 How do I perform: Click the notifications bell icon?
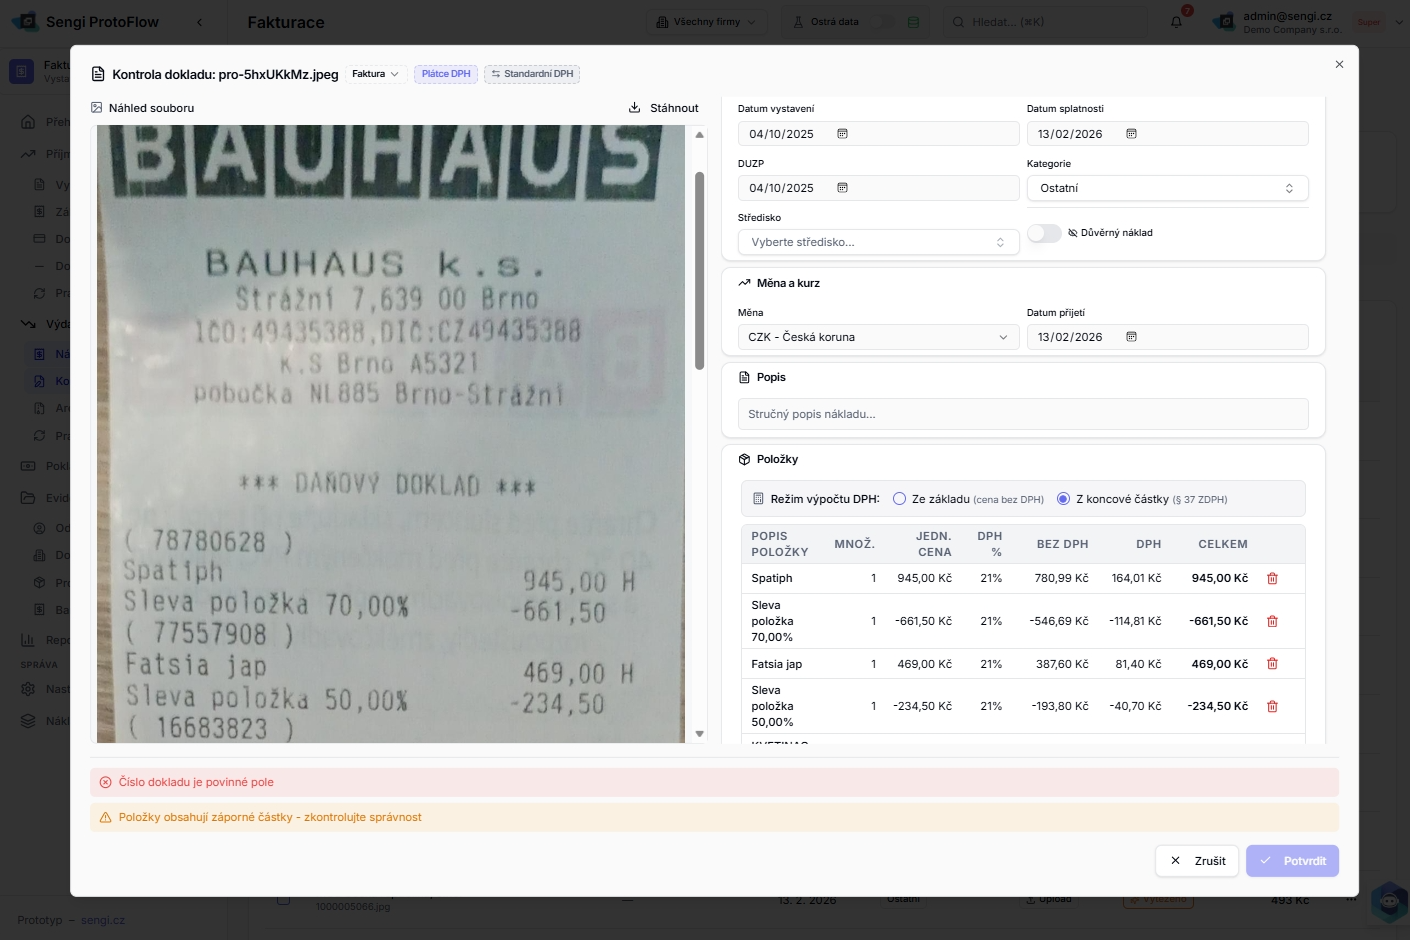pos(1176,22)
